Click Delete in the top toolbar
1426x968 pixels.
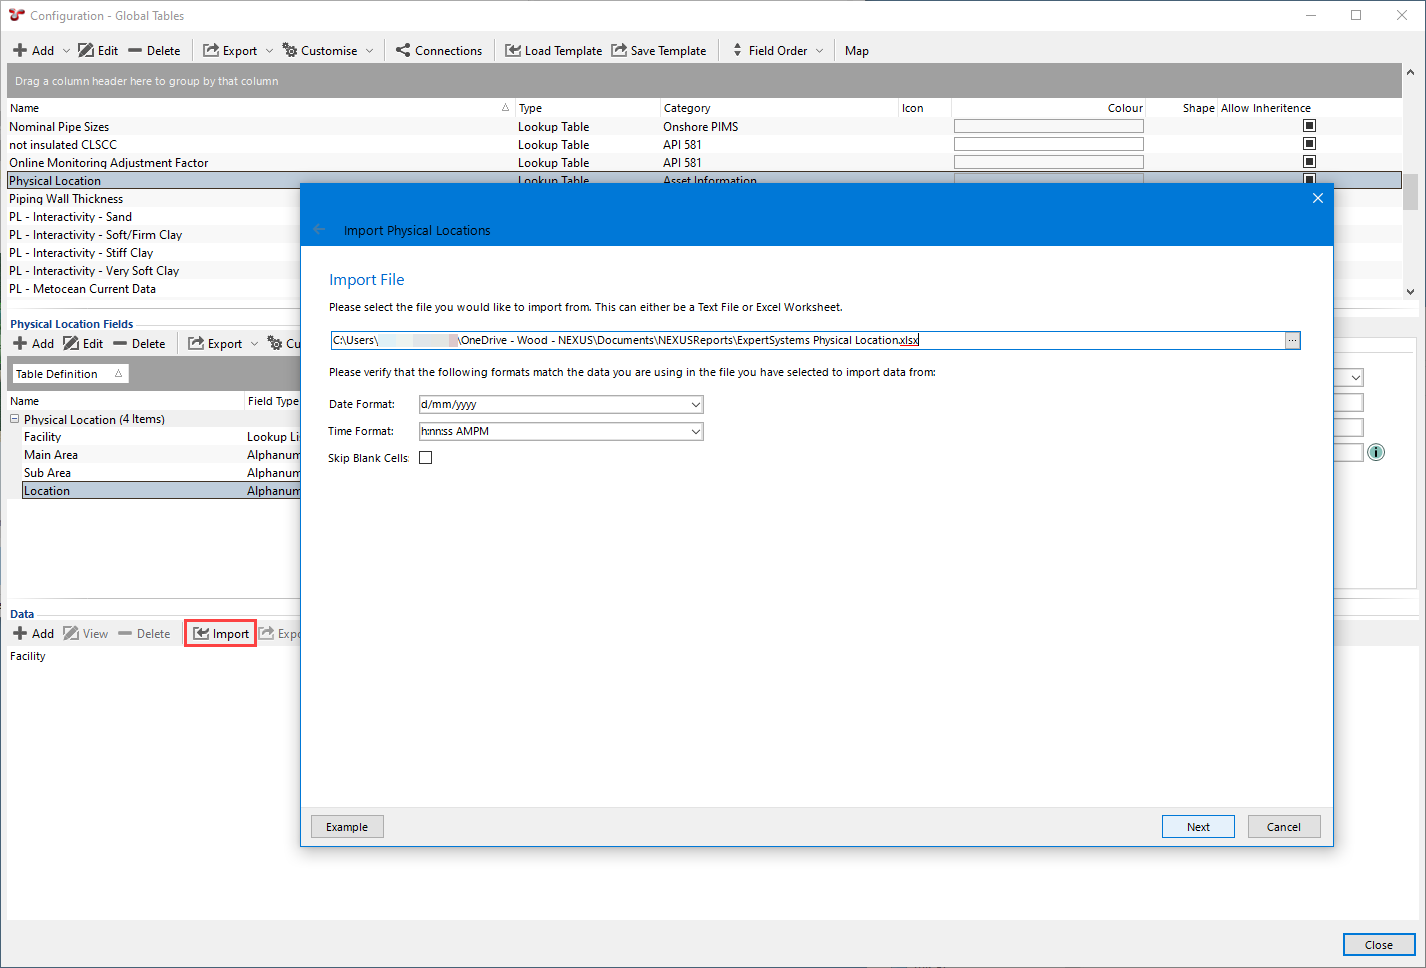click(x=154, y=50)
